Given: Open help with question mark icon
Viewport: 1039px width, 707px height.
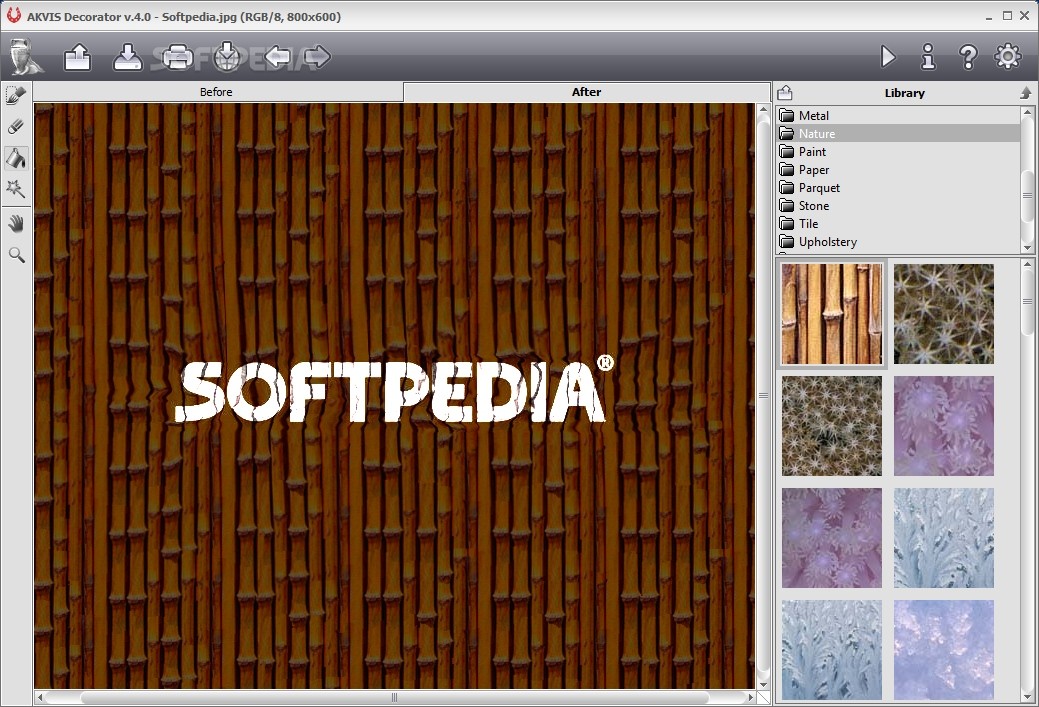Looking at the screenshot, I should pos(968,57).
